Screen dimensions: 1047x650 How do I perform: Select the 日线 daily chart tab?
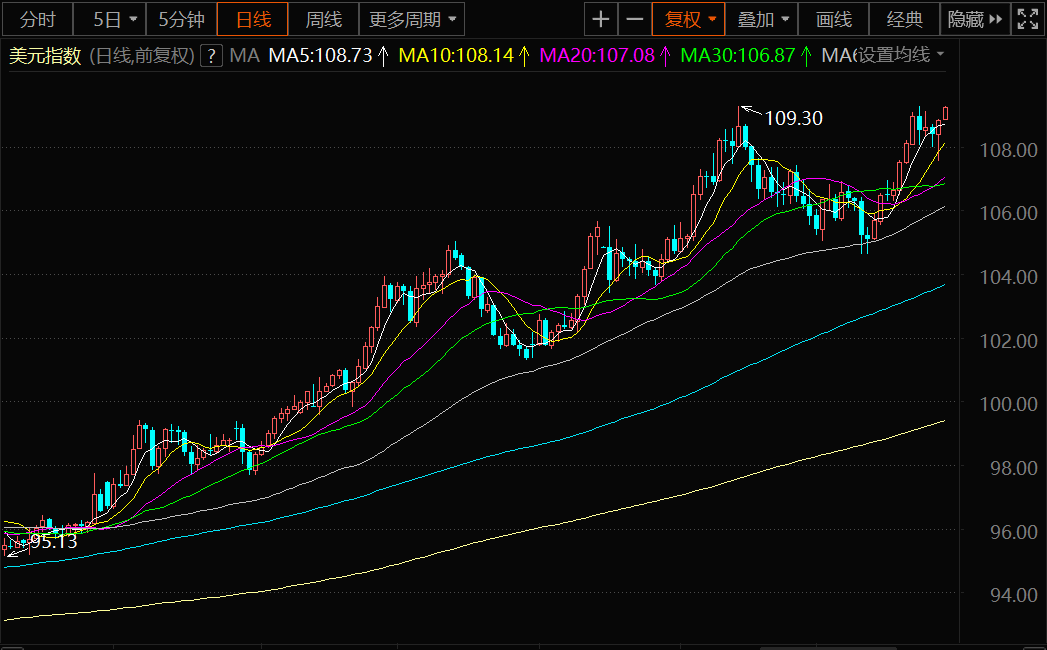[x=253, y=19]
